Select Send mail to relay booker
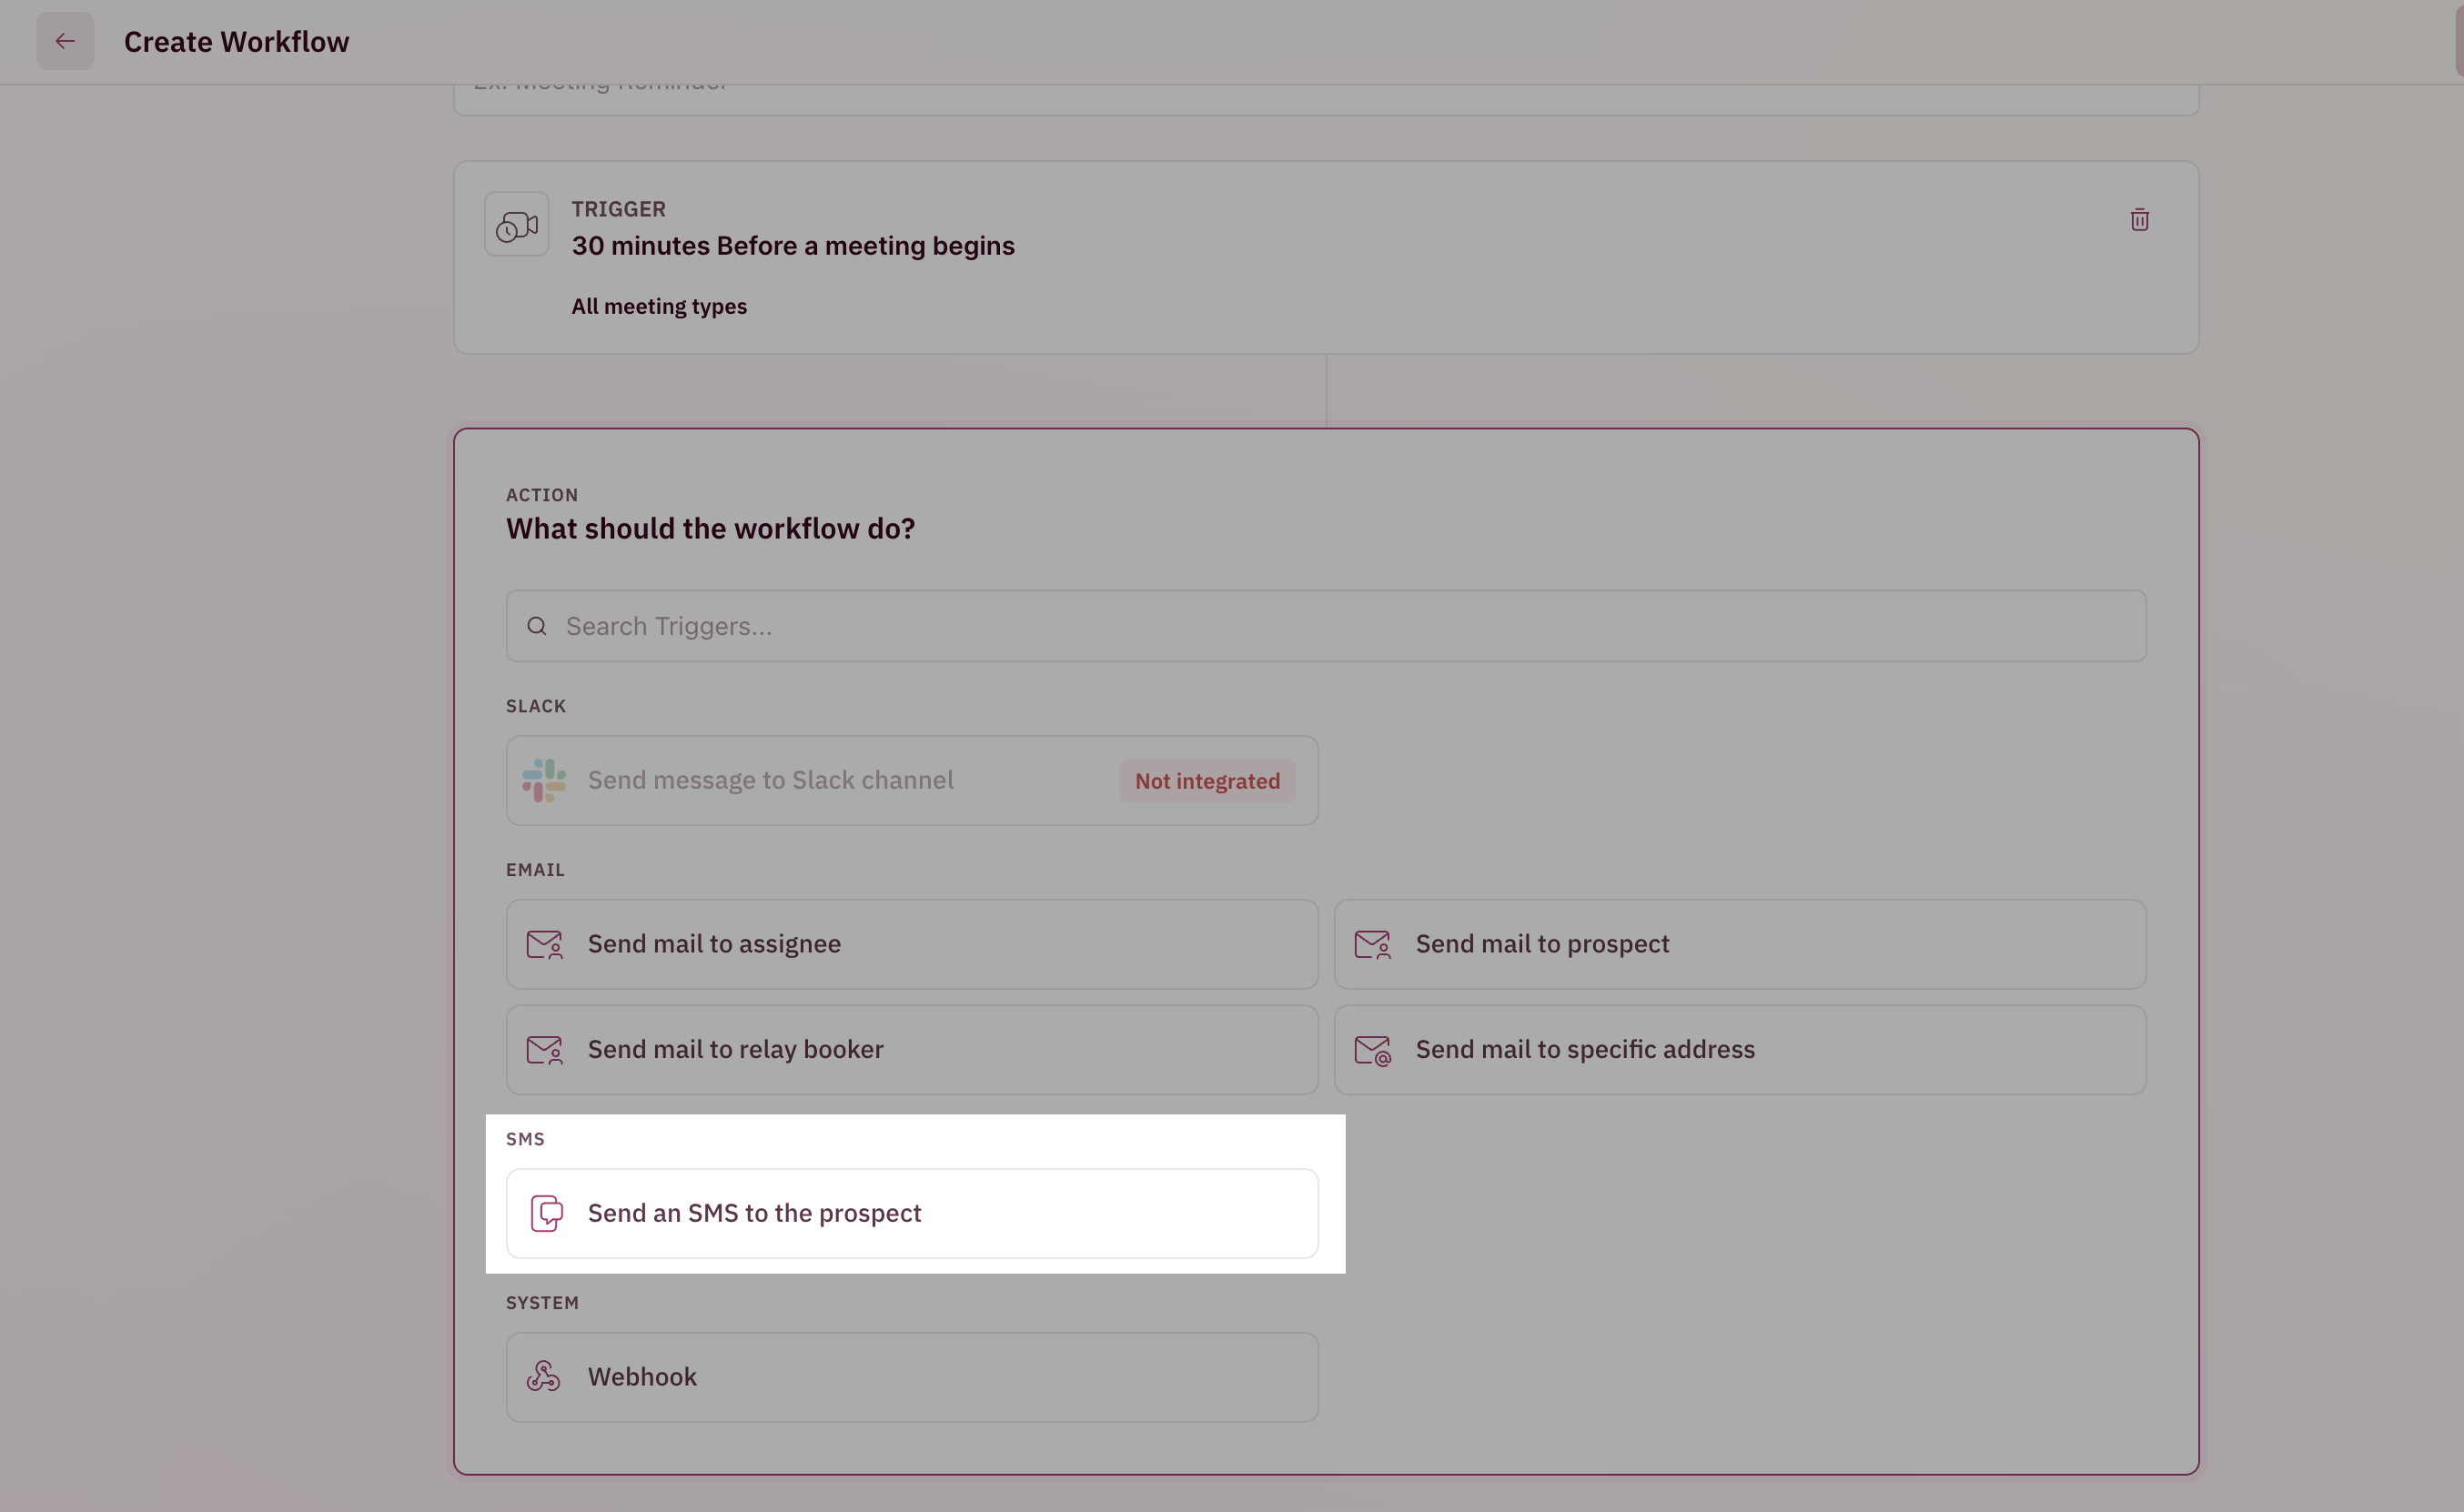2464x1512 pixels. click(912, 1050)
